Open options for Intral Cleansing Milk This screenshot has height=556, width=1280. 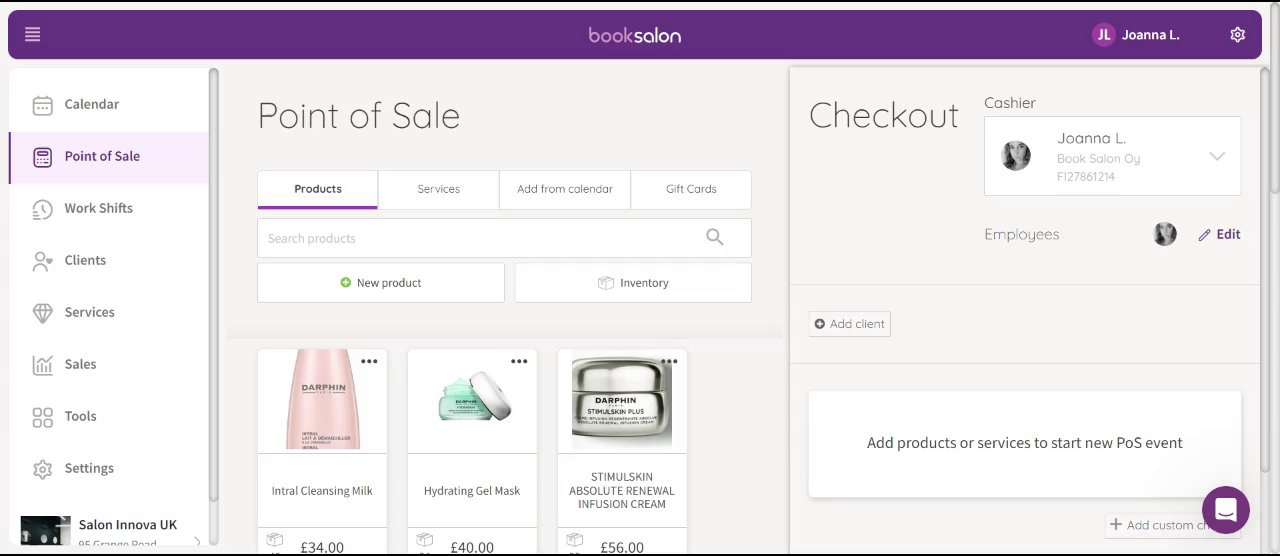(x=369, y=362)
